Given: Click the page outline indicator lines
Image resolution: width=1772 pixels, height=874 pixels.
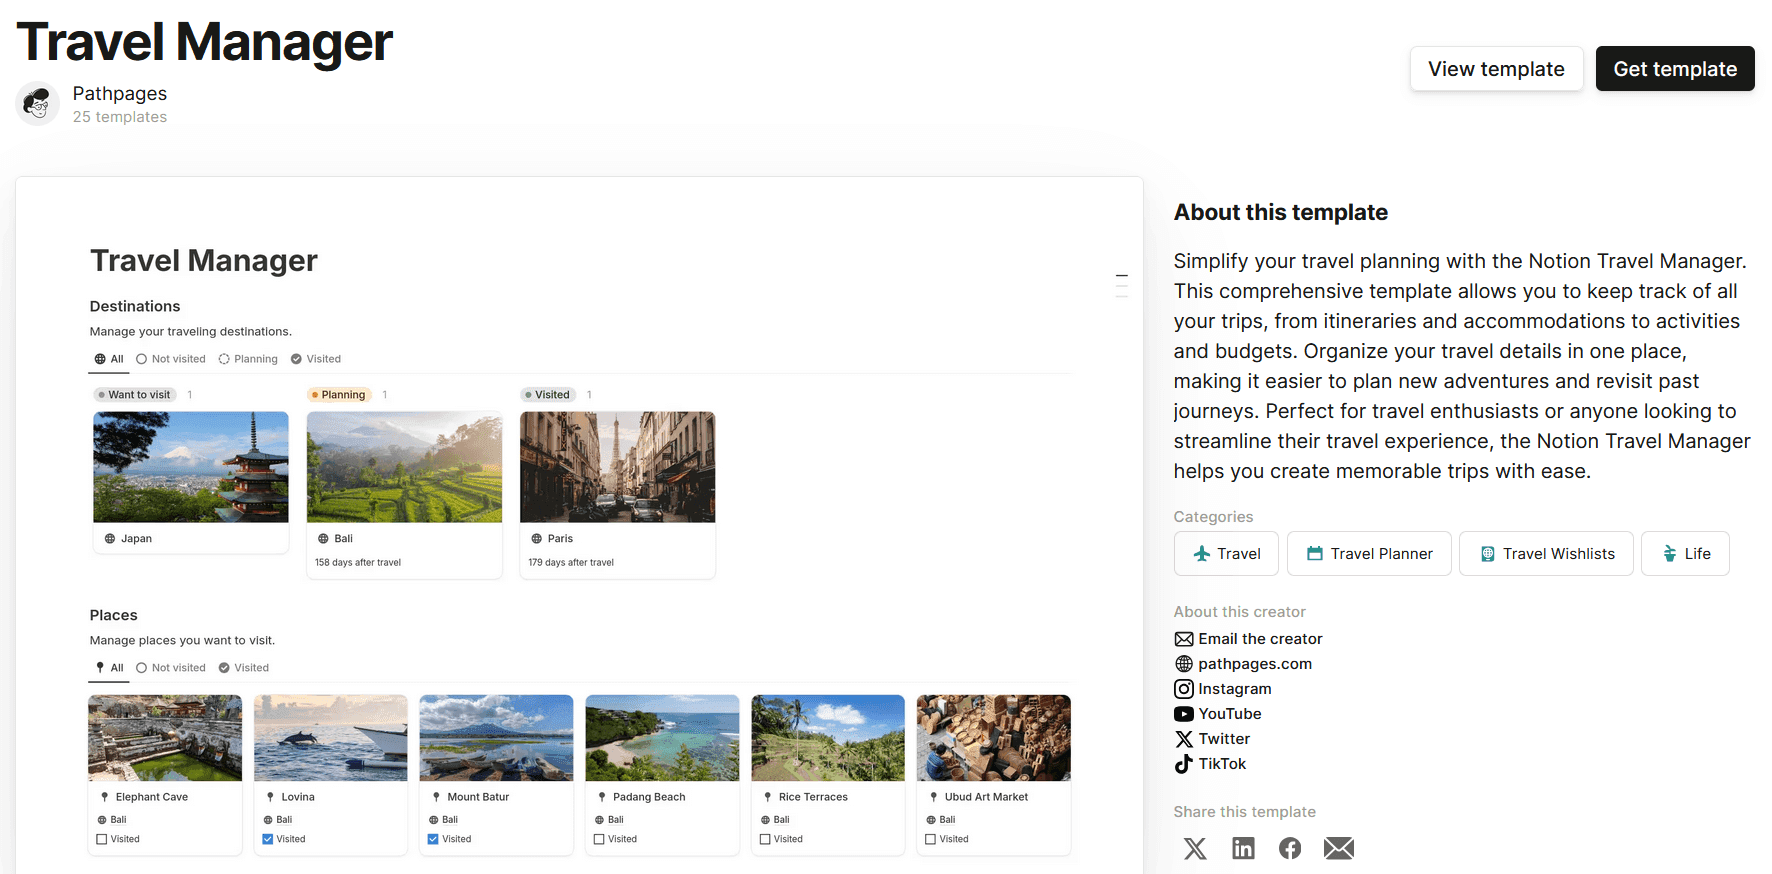Looking at the screenshot, I should 1122,285.
